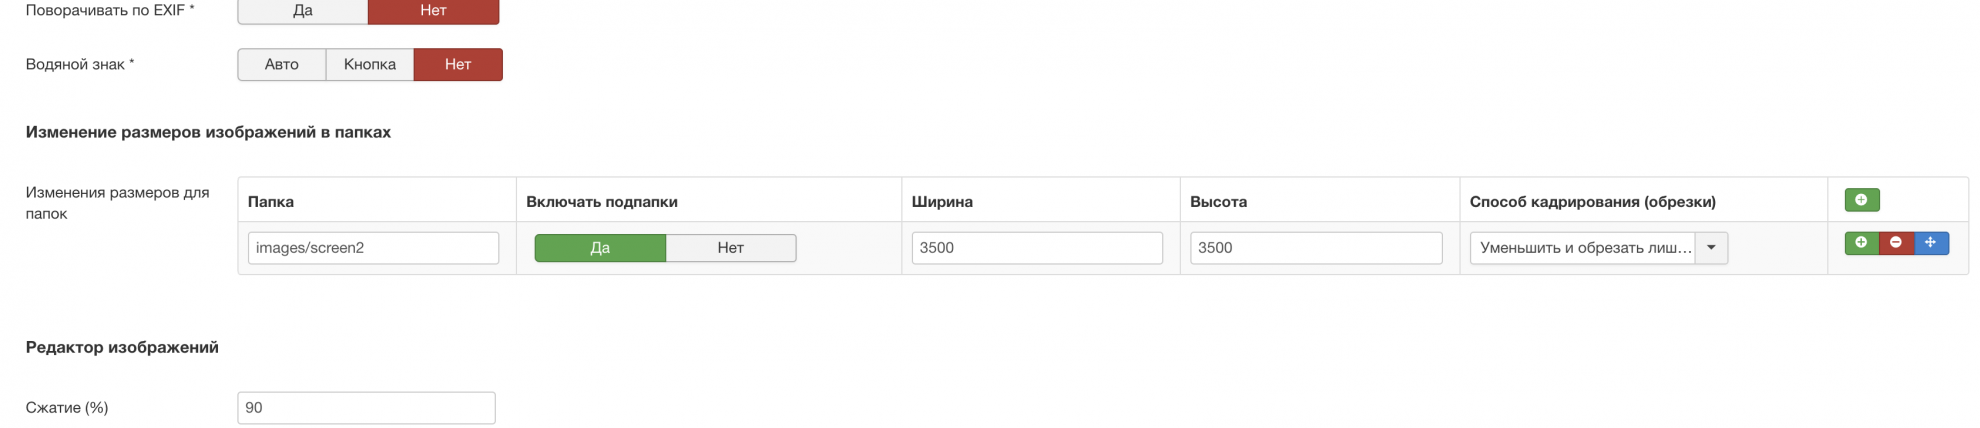This screenshot has width=1980, height=428.
Task: Remove the images/screen2 folder row
Action: pos(1896,243)
